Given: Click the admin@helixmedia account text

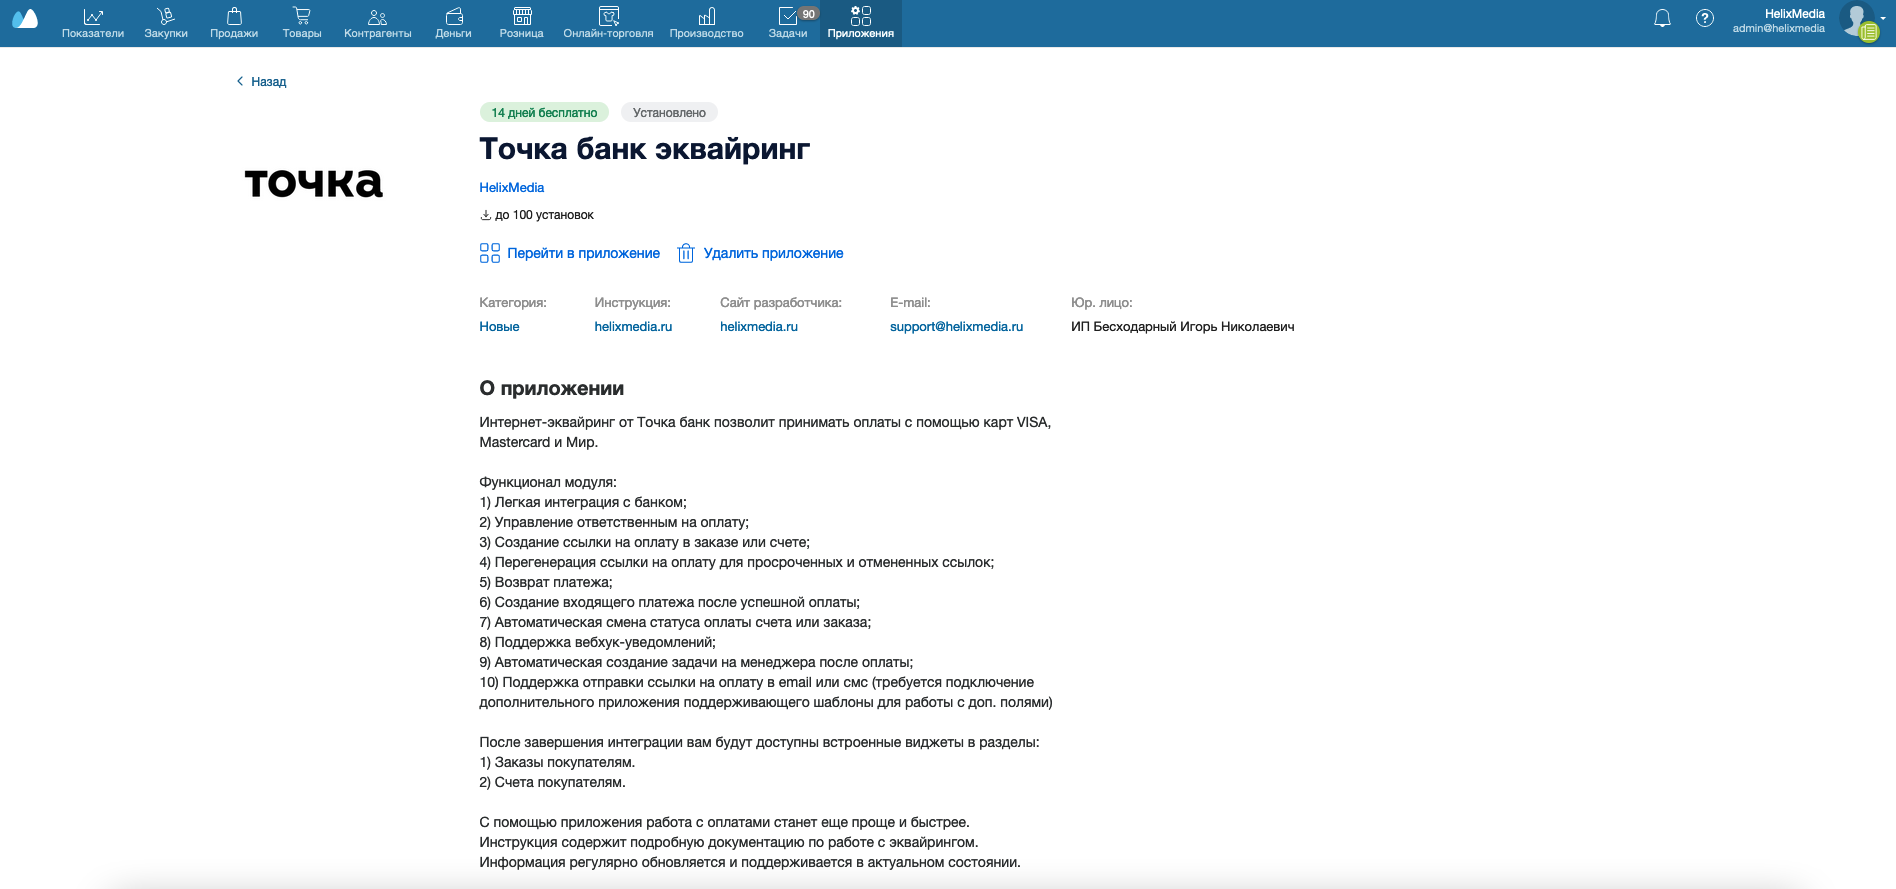Looking at the screenshot, I should click(1779, 29).
